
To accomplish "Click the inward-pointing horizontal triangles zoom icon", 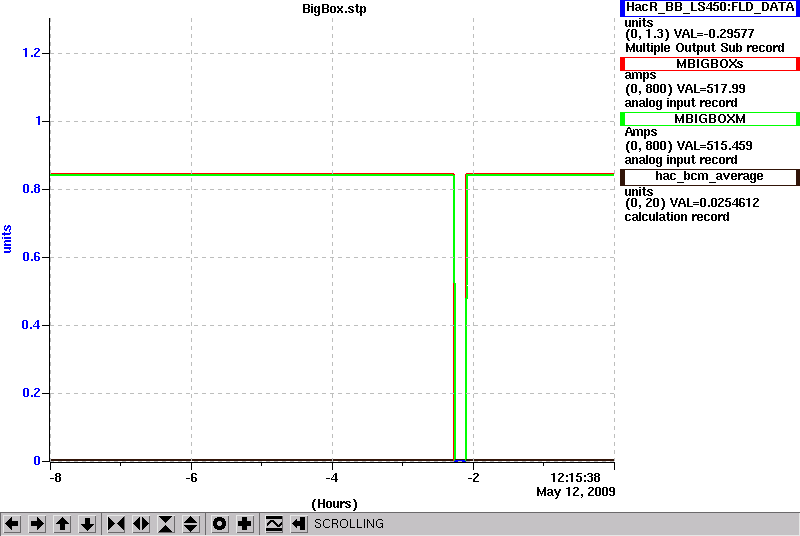I will [x=116, y=524].
